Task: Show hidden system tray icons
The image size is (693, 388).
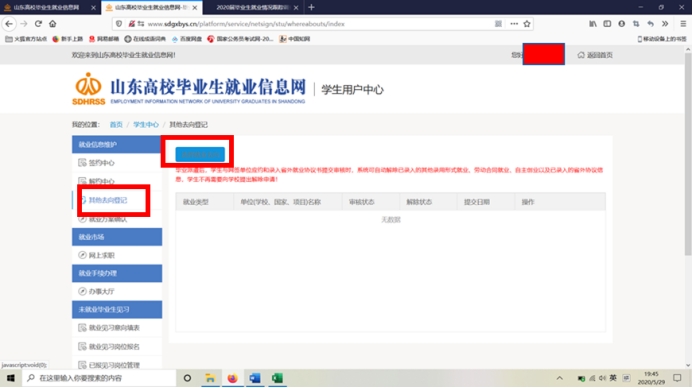Action: click(x=560, y=378)
